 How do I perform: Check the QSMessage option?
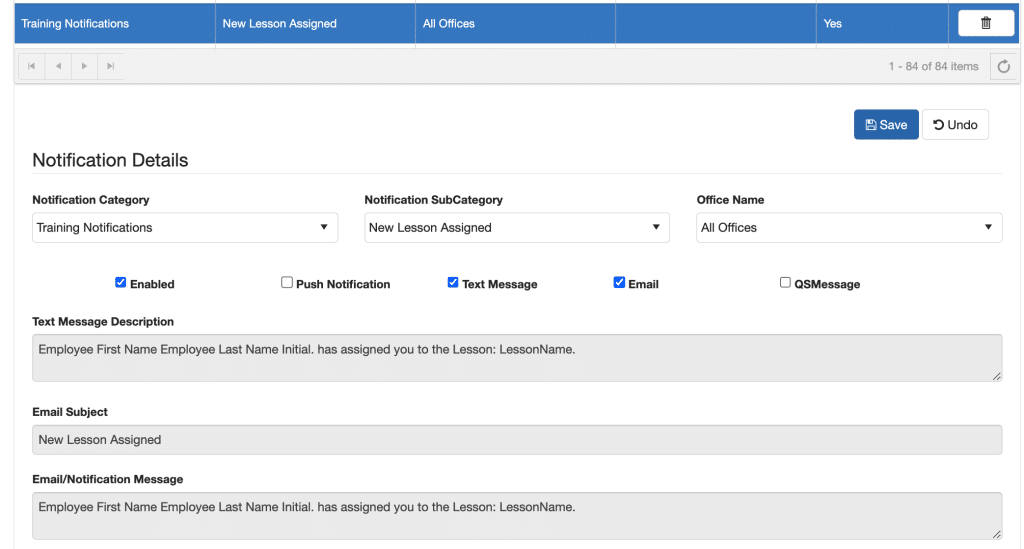[785, 283]
